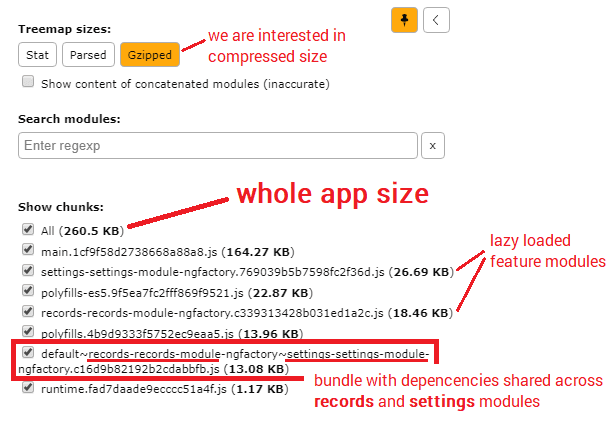Uncheck the polyfills-es5 chunk checkbox
Screen dimensions: 613x422
(28, 291)
